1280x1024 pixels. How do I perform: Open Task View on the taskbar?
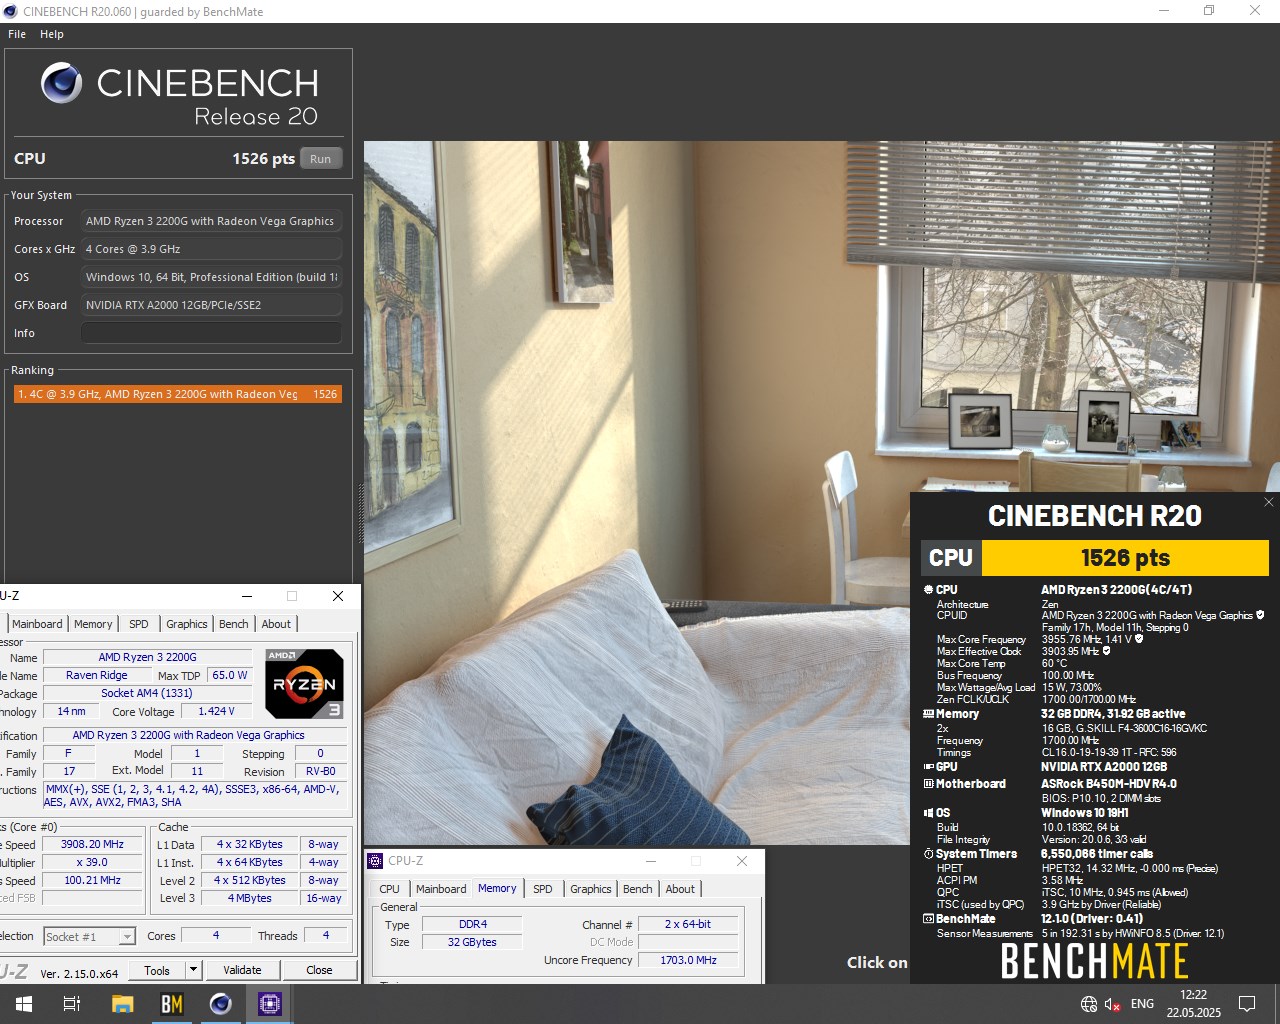coord(72,1004)
